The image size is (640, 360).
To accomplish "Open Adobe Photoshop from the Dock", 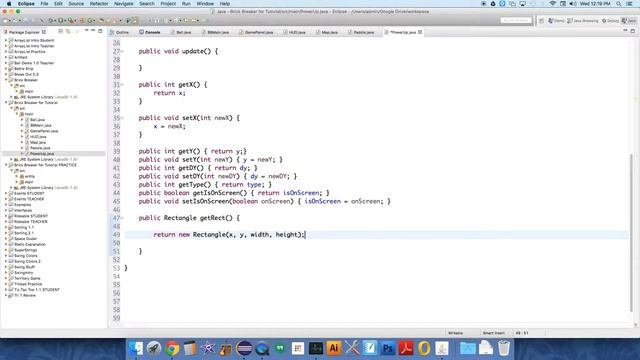I will coord(387,348).
